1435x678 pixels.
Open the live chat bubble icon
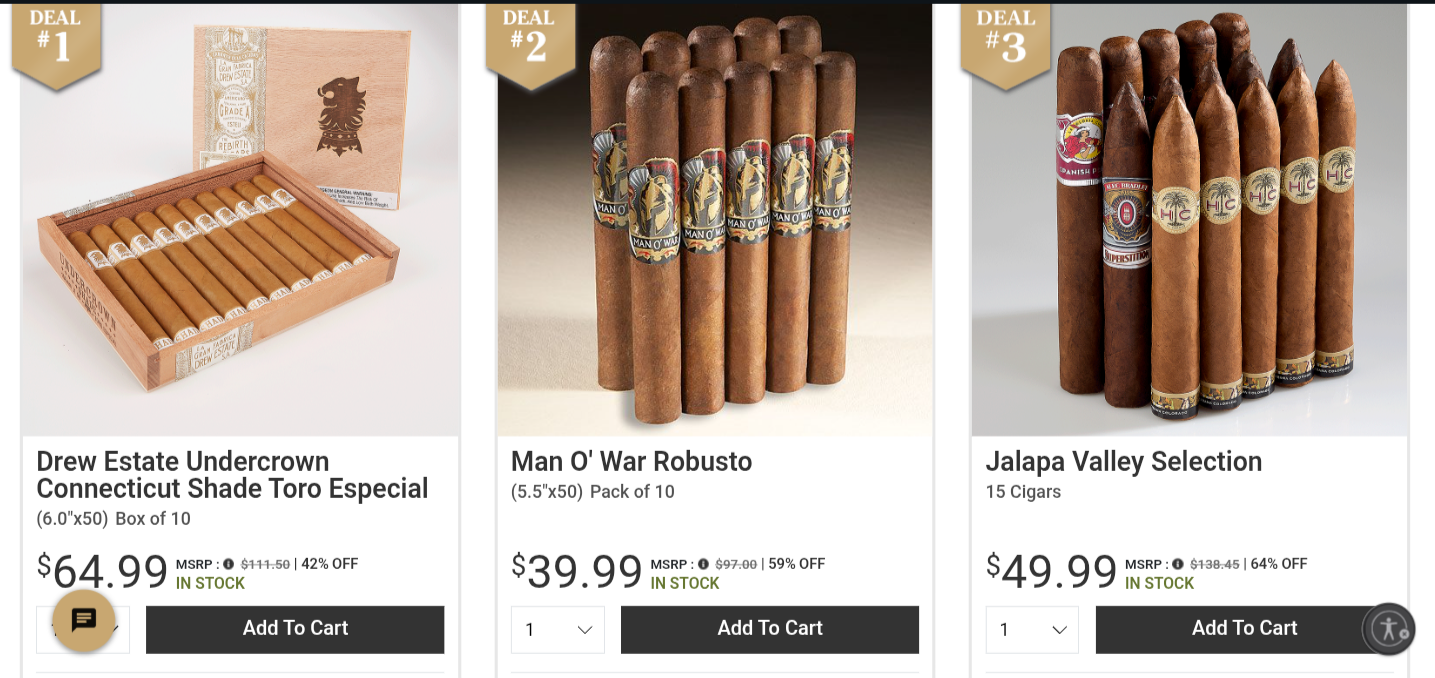point(84,621)
